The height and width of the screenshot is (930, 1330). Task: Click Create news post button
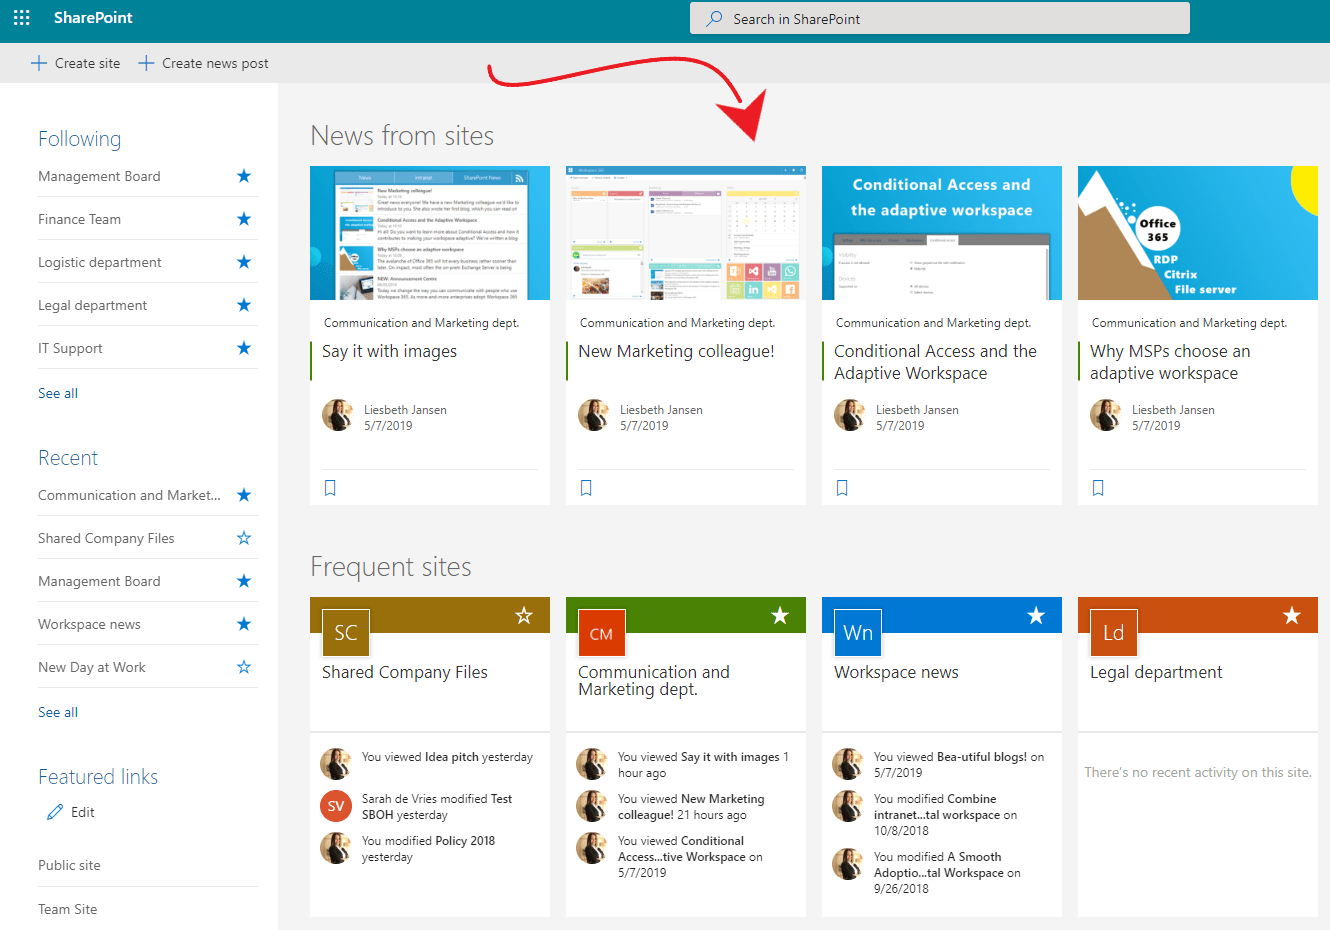203,63
